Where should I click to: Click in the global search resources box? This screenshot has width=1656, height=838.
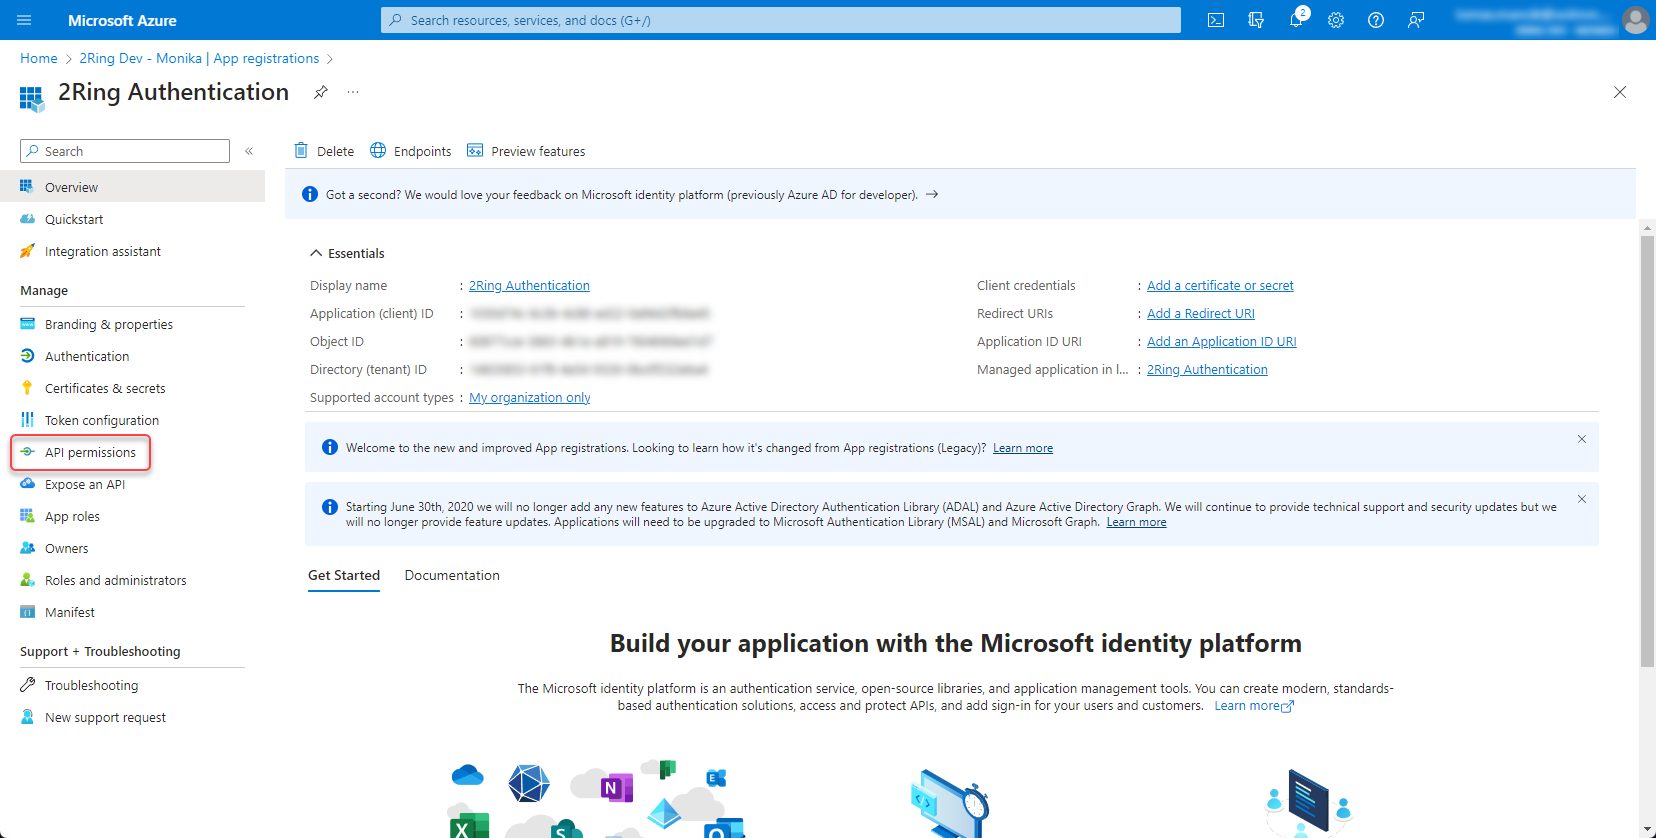(780, 20)
